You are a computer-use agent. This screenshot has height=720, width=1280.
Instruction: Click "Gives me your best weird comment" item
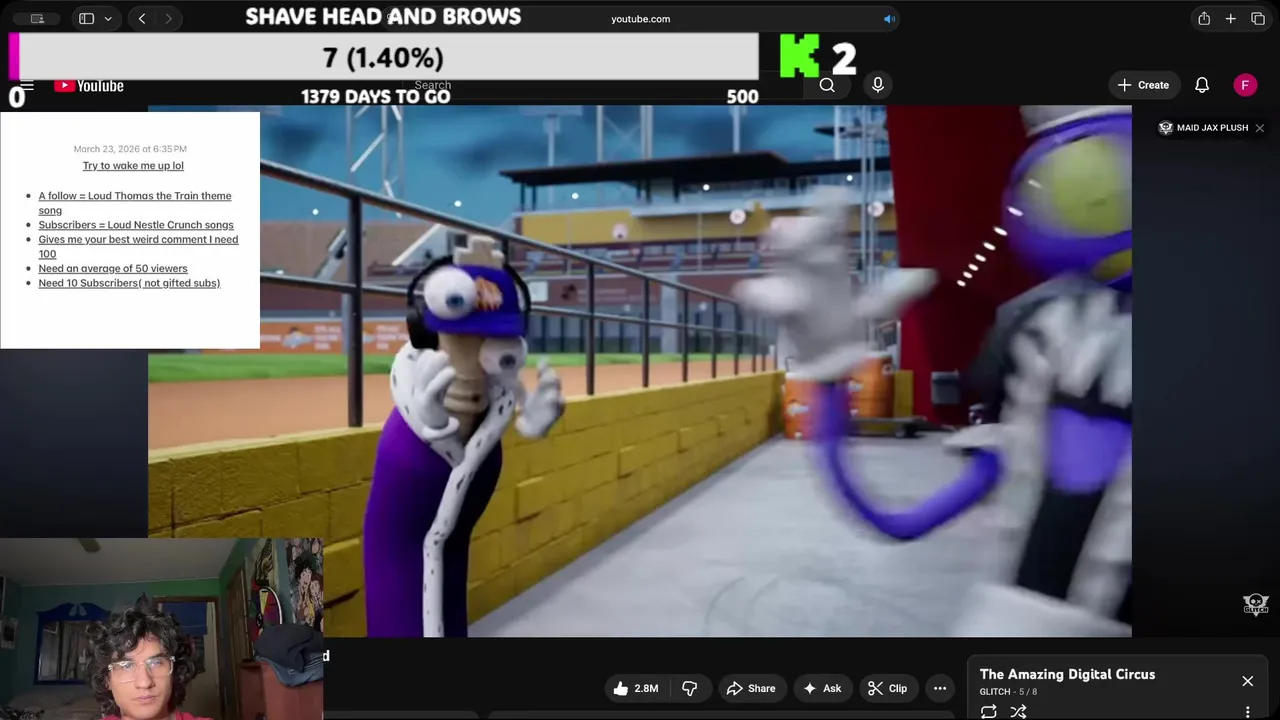(x=138, y=246)
